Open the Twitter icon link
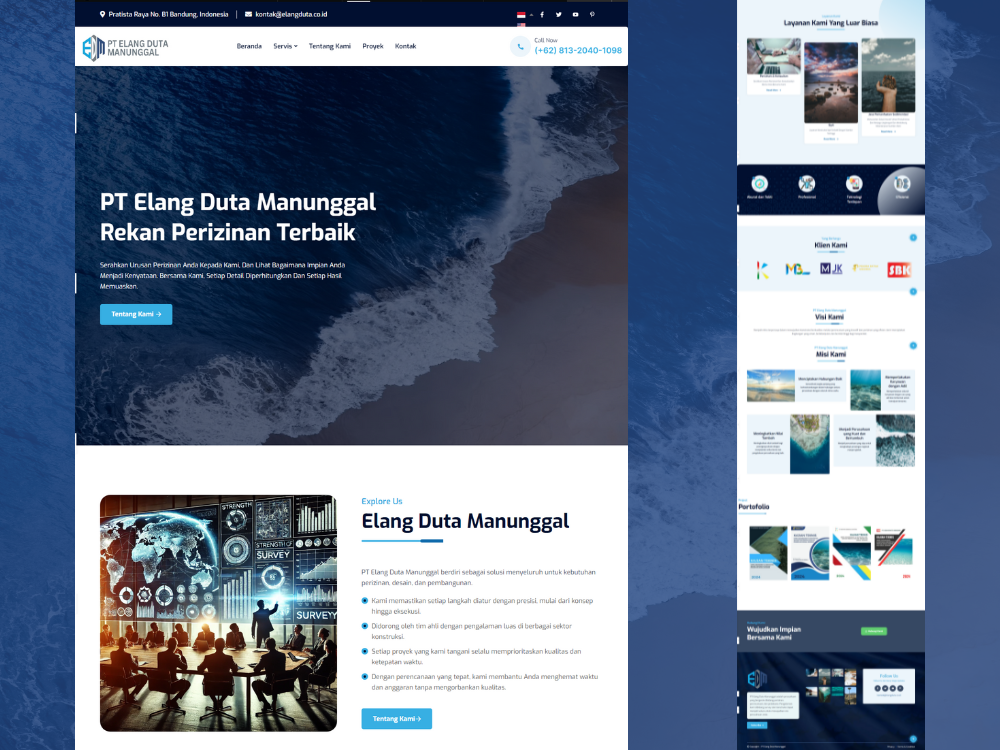This screenshot has height=750, width=1000. coord(558,15)
